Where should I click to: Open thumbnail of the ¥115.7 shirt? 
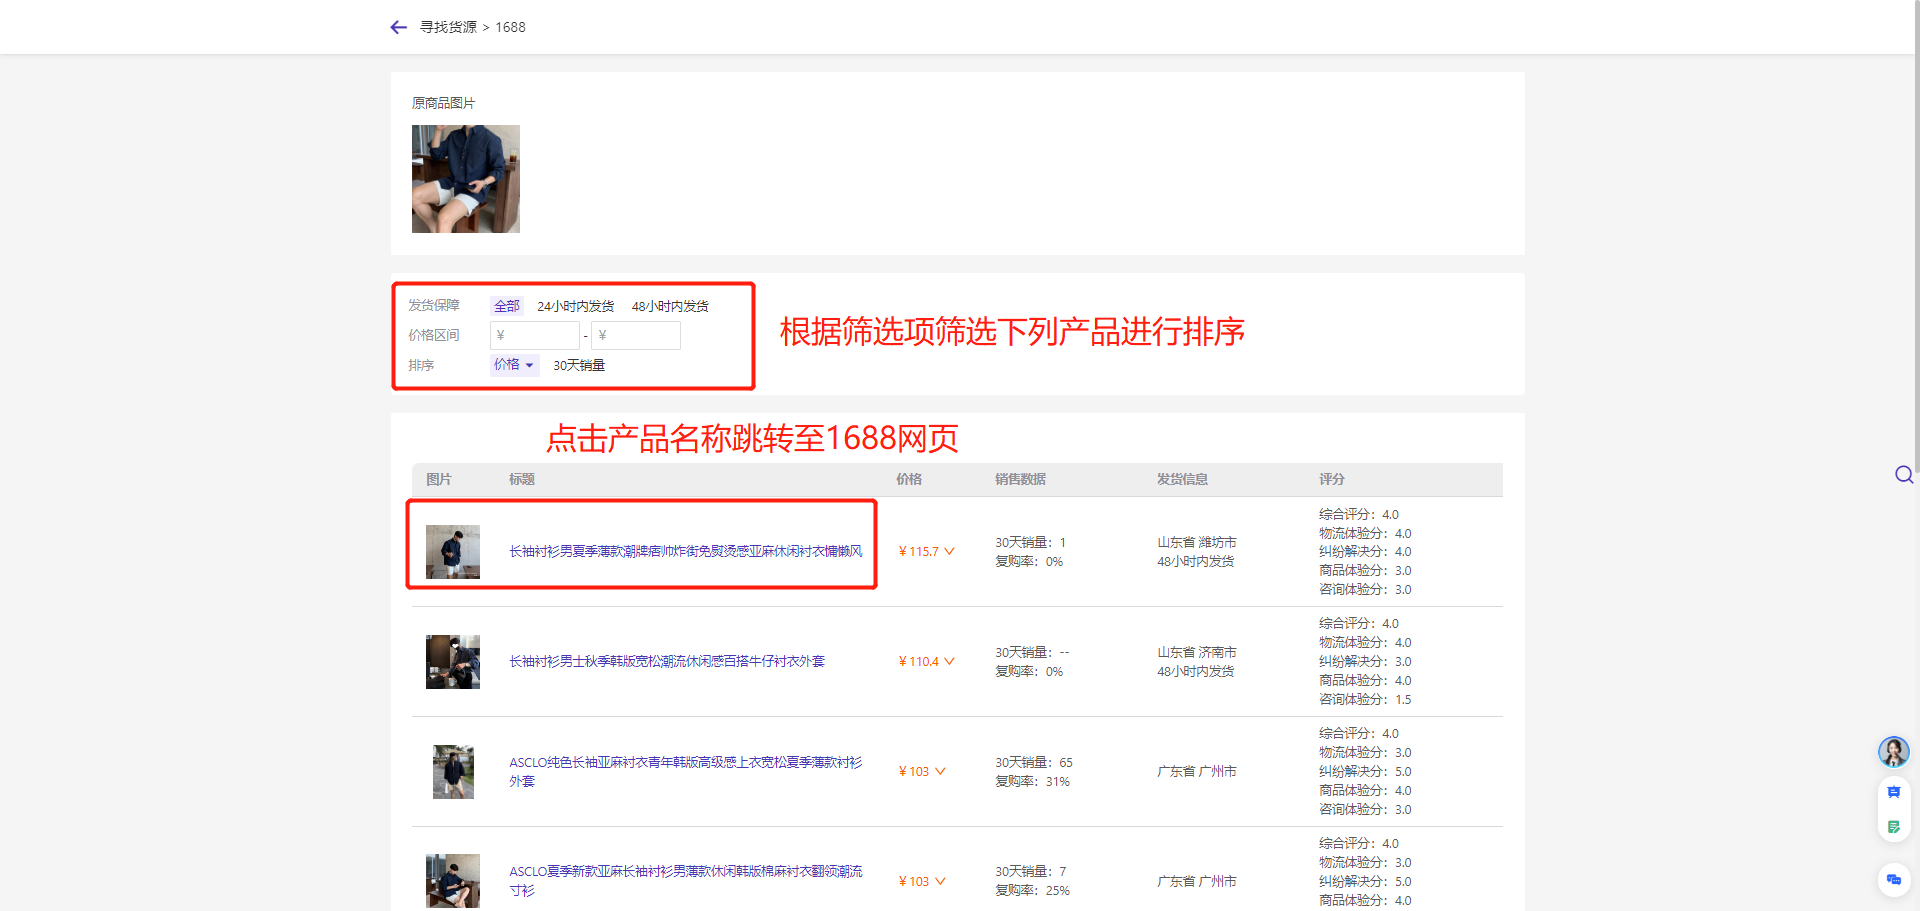click(452, 552)
